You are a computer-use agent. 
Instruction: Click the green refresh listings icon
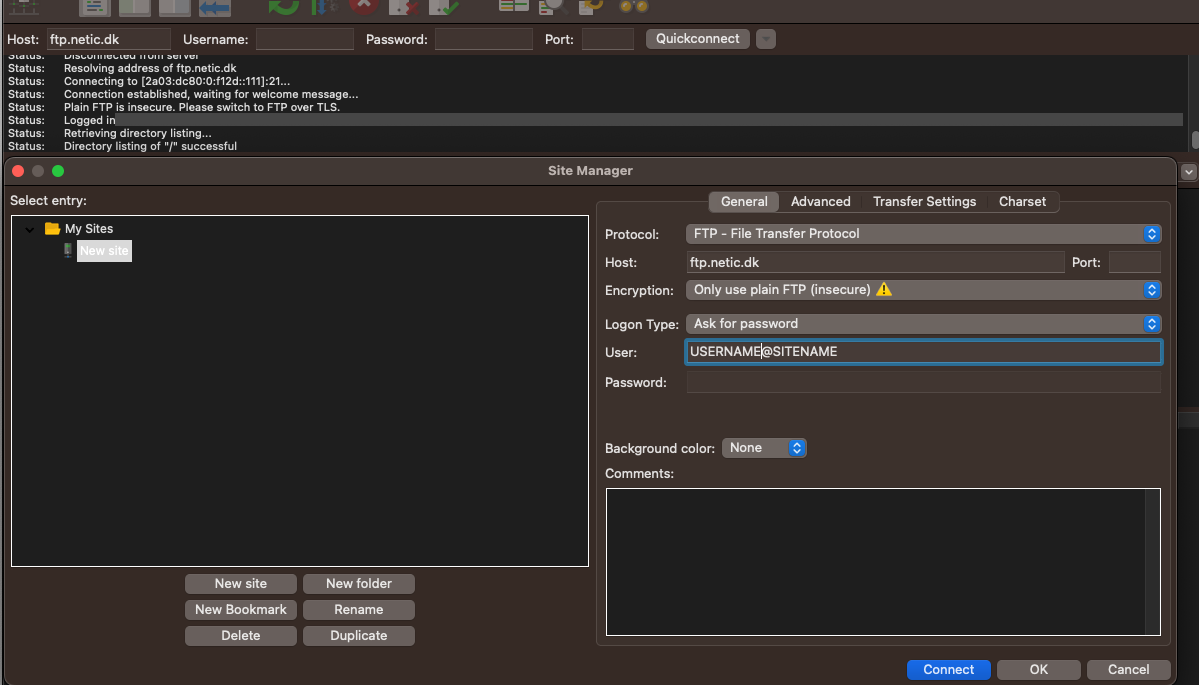coord(284,7)
